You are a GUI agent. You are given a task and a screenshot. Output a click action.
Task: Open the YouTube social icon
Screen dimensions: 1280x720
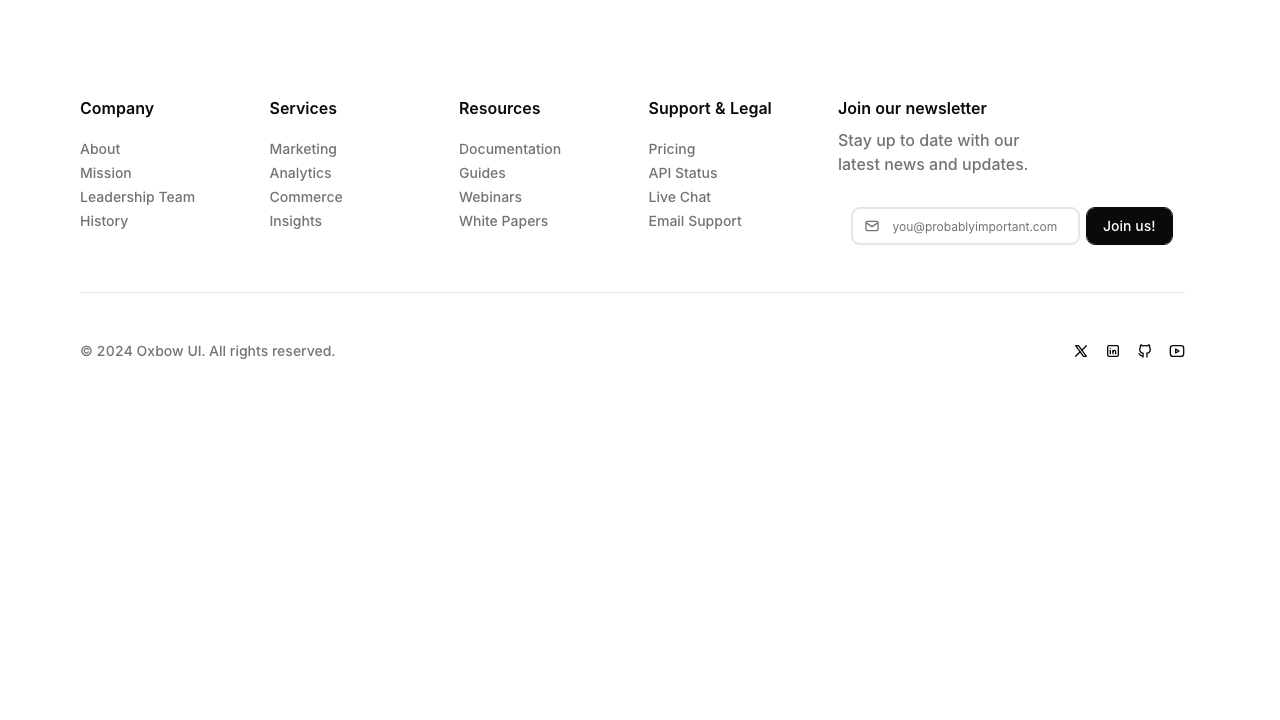click(x=1177, y=351)
